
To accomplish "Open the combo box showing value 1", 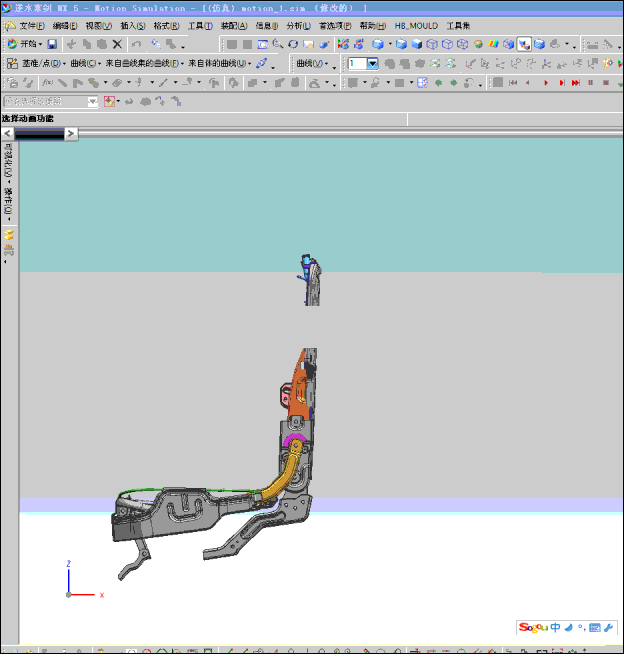I will point(372,63).
